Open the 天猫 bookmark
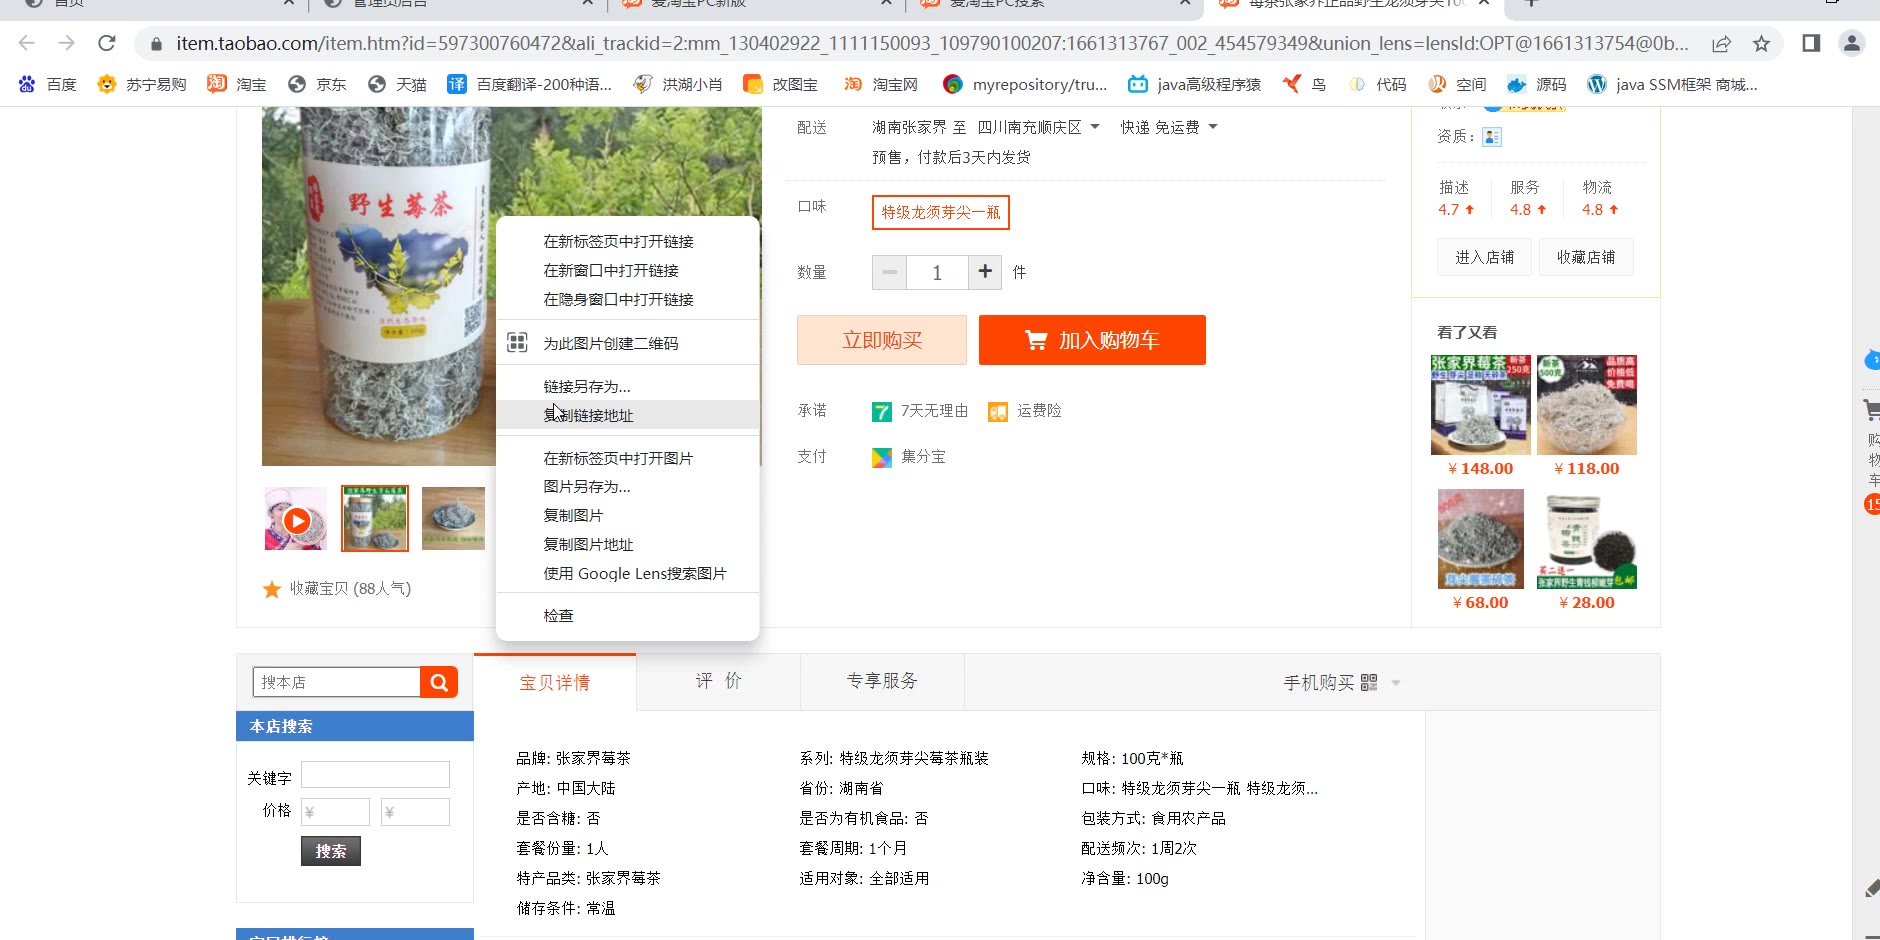The image size is (1880, 940). pos(397,84)
